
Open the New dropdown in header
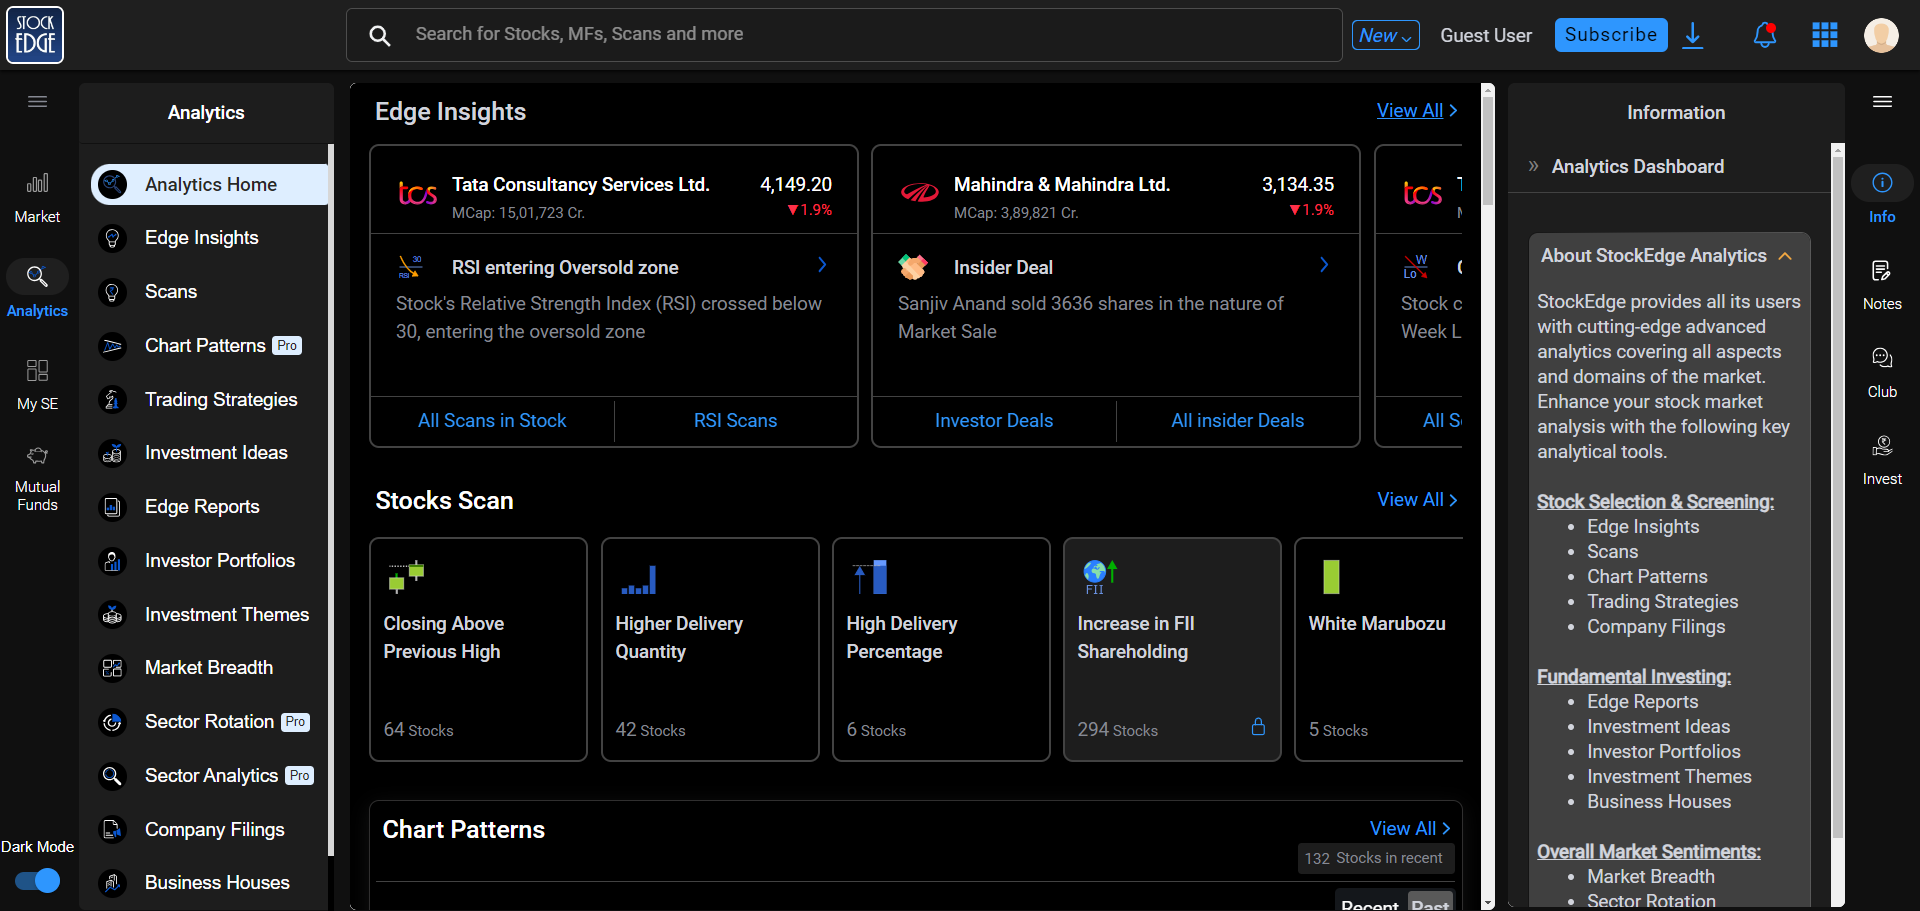click(x=1385, y=35)
